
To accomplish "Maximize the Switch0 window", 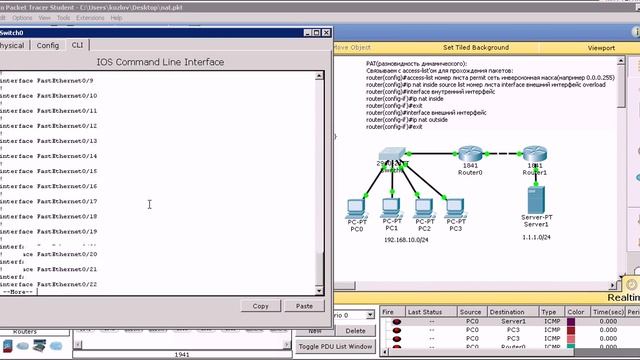I will point(316,33).
